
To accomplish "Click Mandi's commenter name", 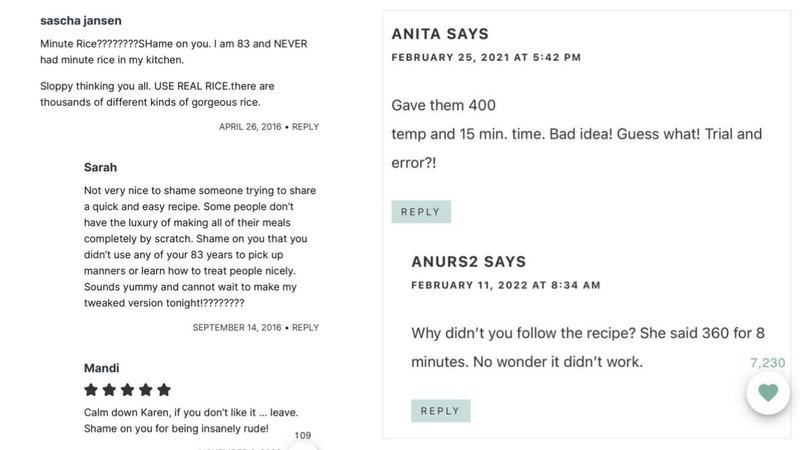I will point(101,367).
